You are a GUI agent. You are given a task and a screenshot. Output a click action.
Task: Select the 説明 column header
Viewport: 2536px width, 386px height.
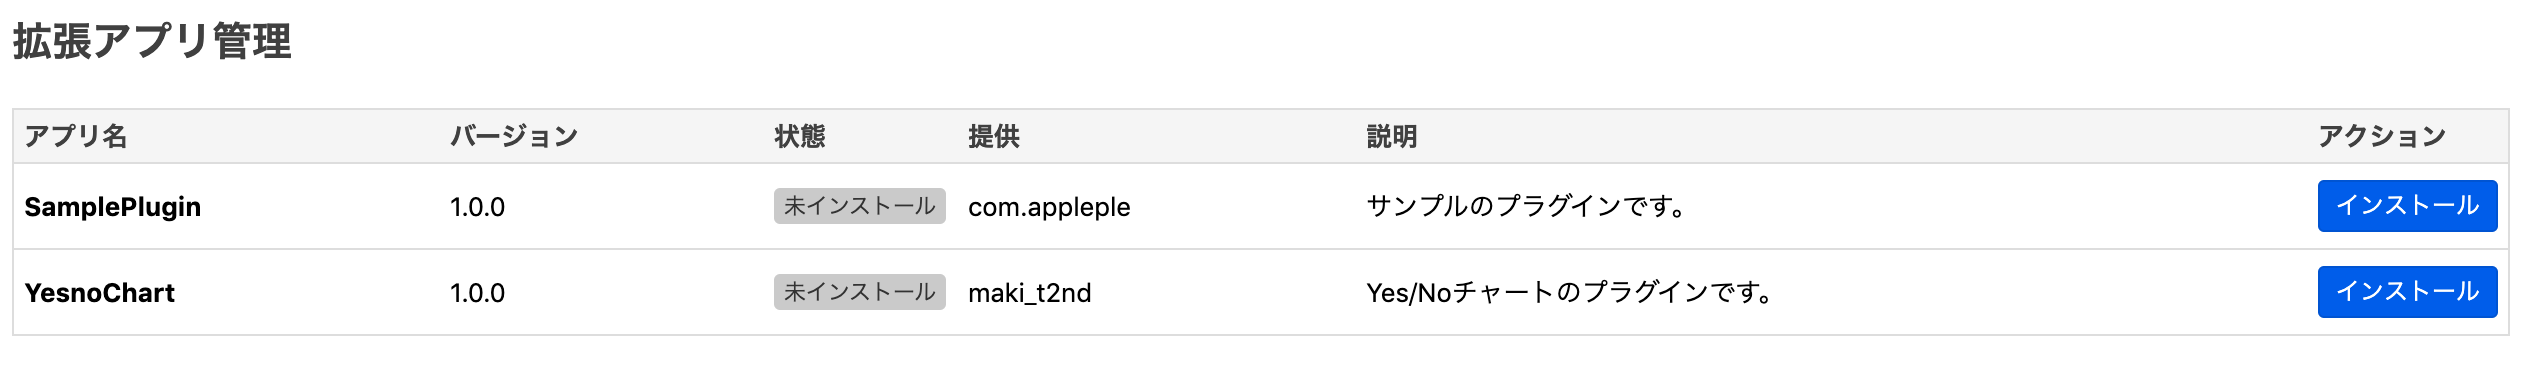click(x=1392, y=136)
